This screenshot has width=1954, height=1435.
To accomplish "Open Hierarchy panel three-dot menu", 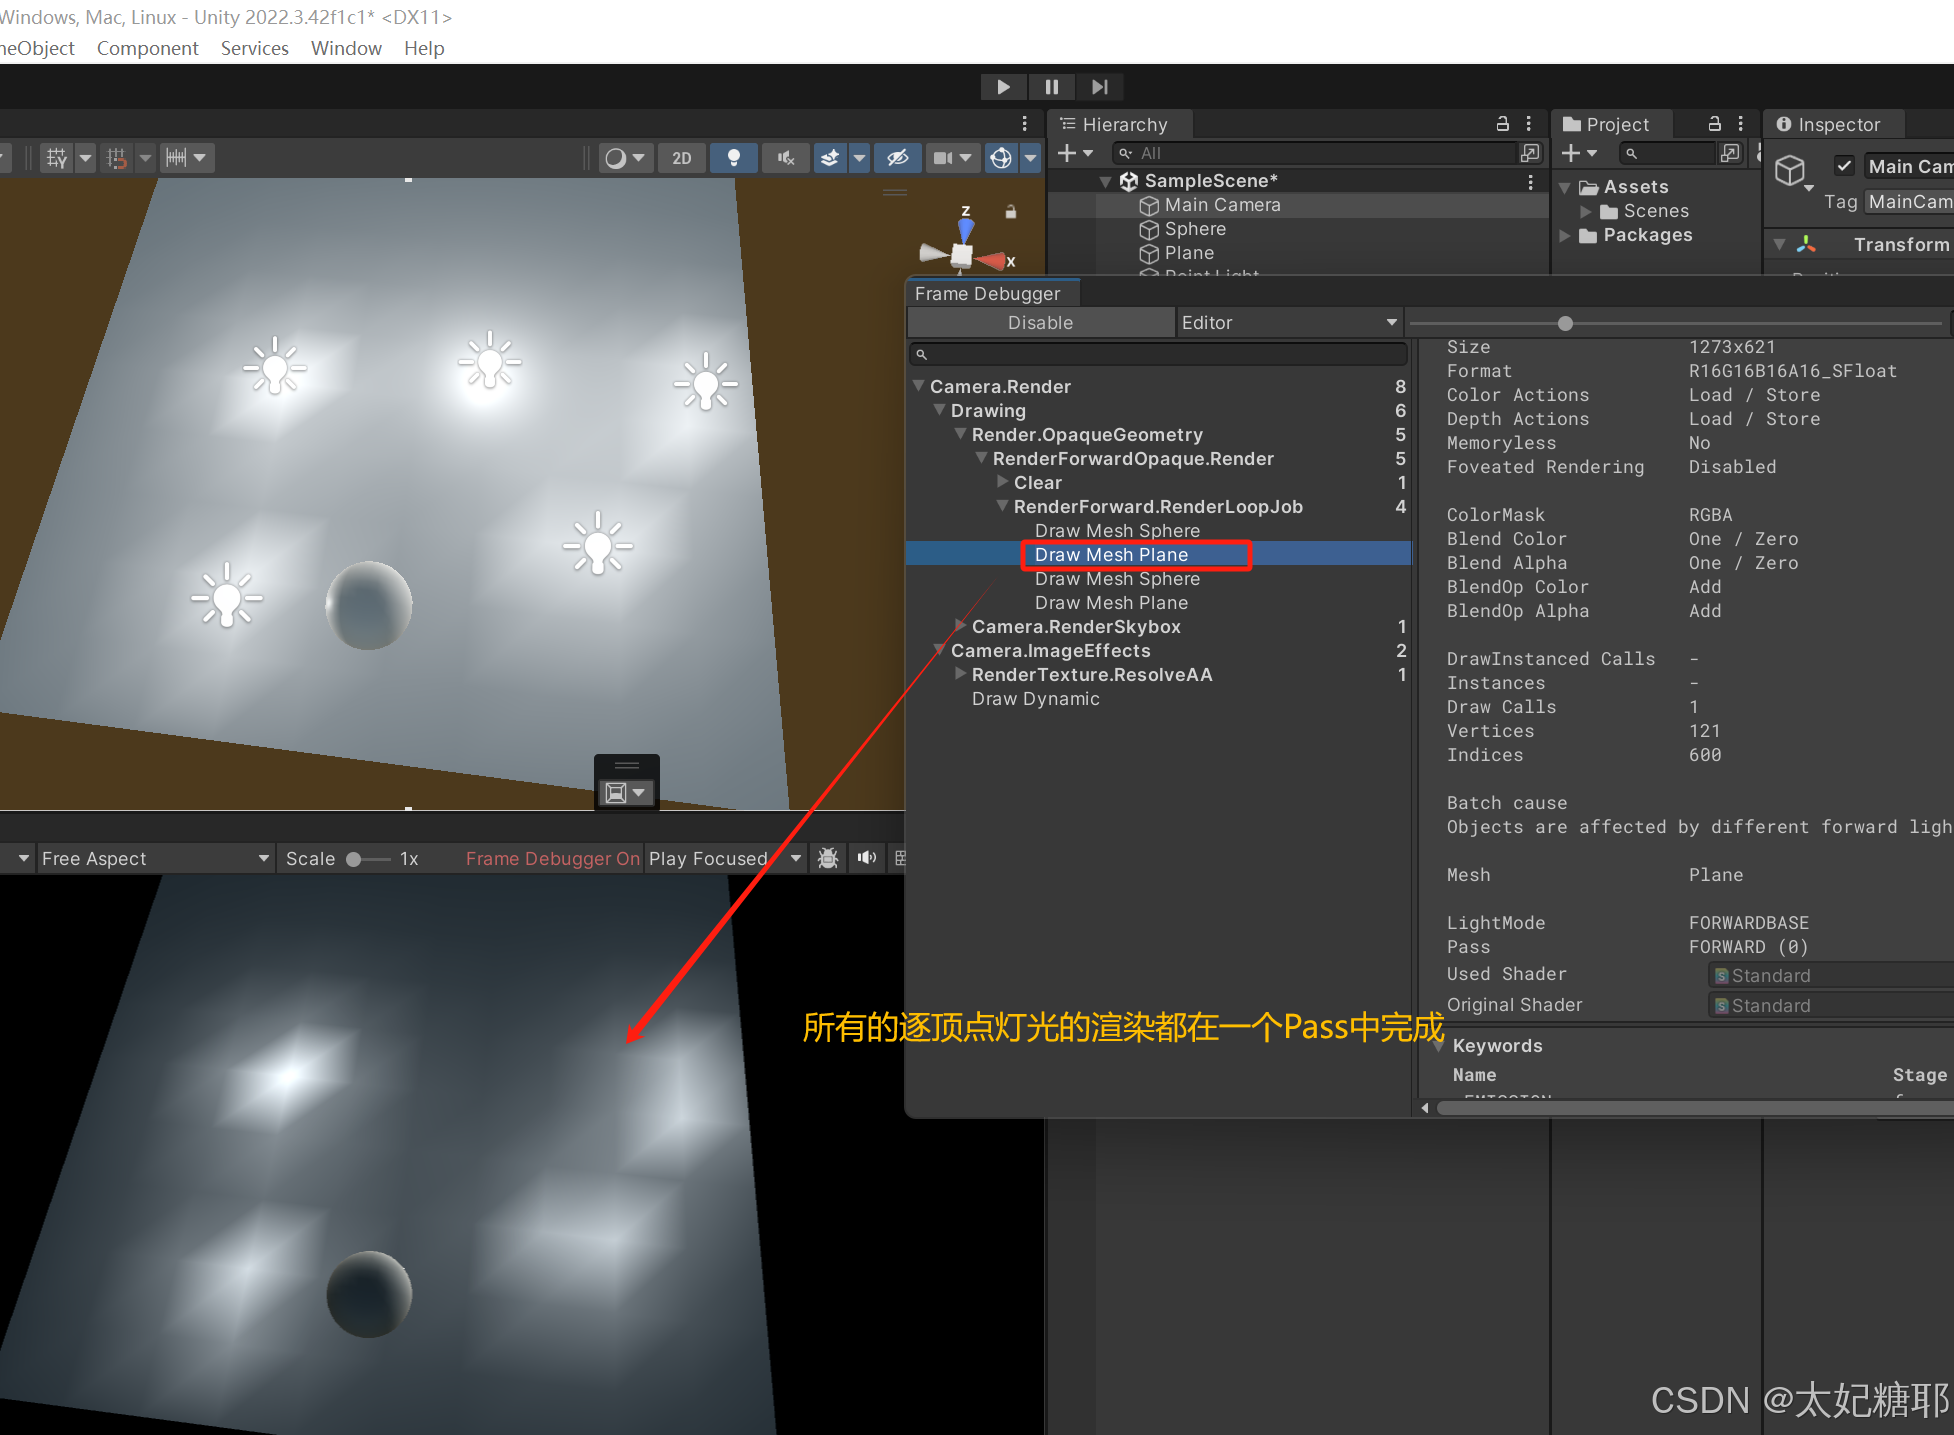I will click(1528, 123).
